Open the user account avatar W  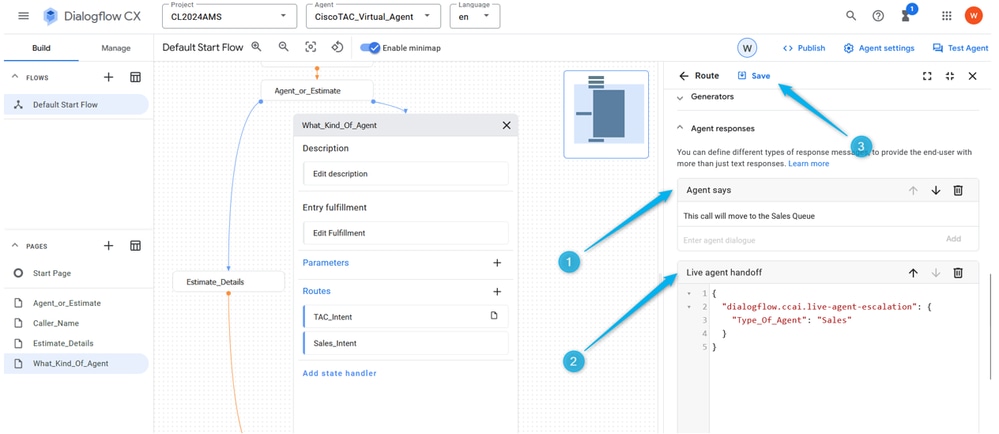pyautogui.click(x=974, y=16)
